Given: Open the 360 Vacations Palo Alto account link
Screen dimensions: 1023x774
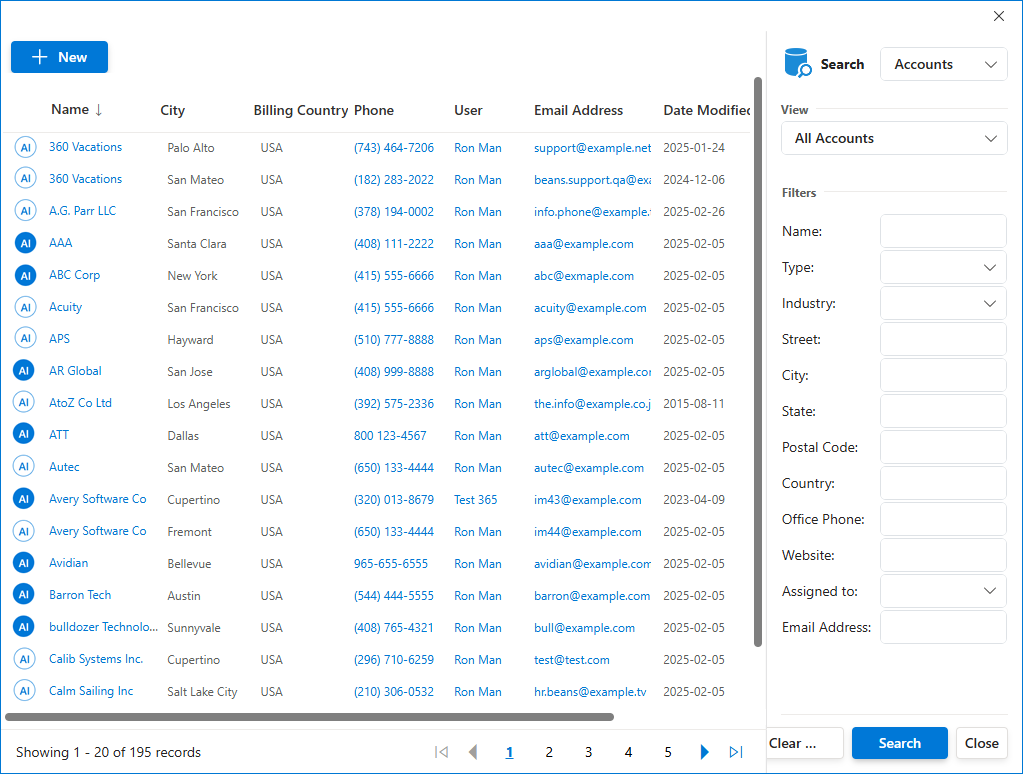Looking at the screenshot, I should (x=85, y=147).
